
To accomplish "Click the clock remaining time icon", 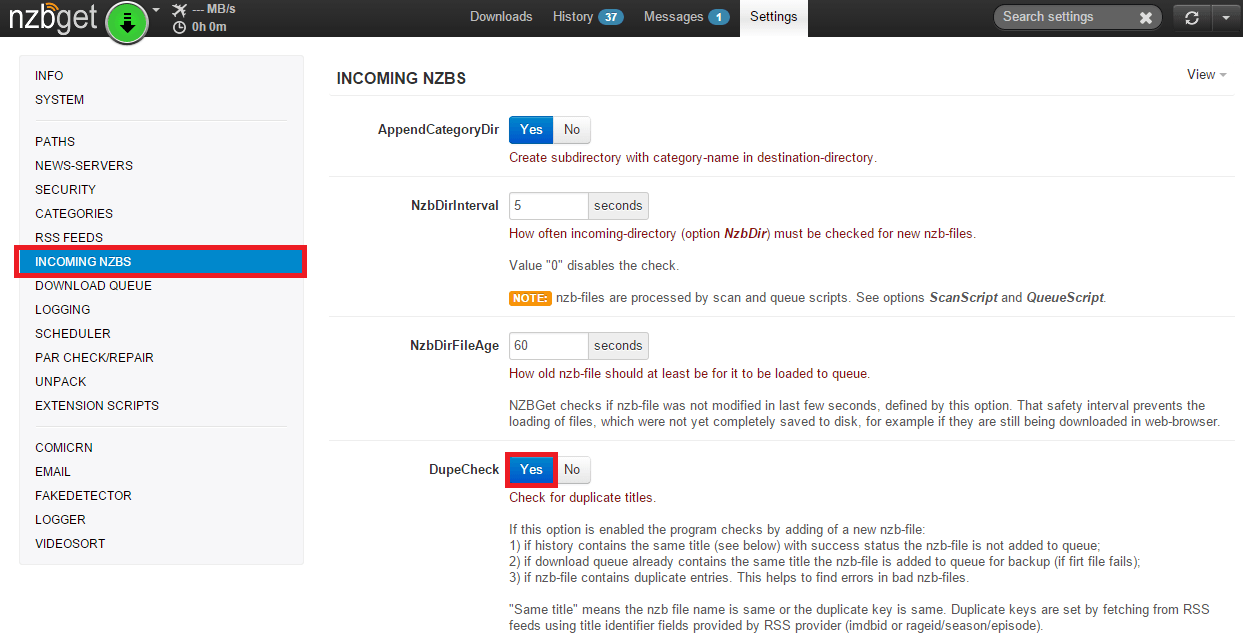I will (x=179, y=27).
